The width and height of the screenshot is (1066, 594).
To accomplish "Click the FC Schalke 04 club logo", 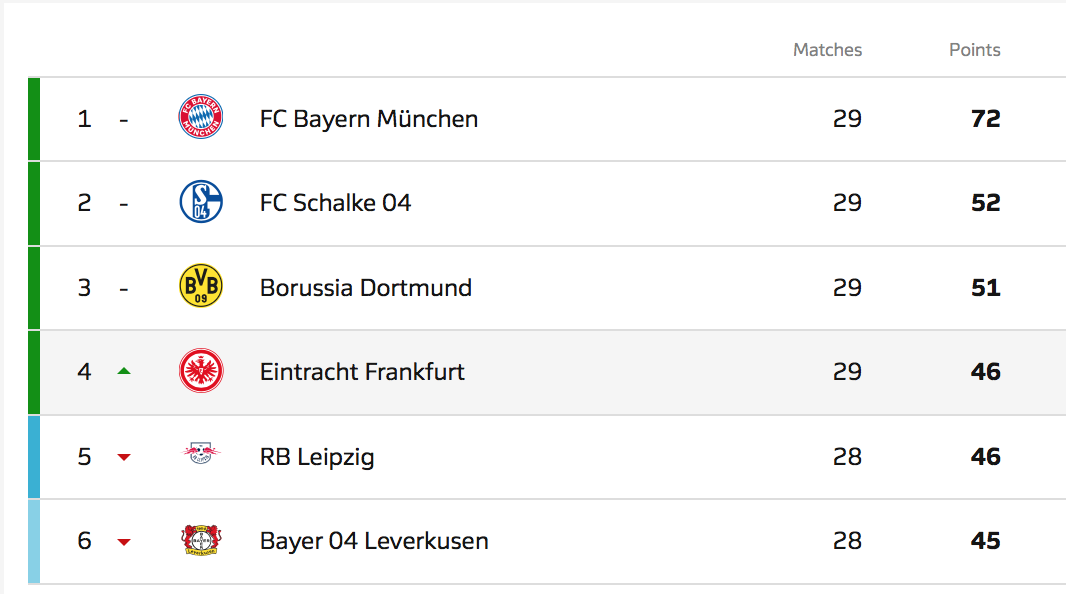I will (201, 203).
